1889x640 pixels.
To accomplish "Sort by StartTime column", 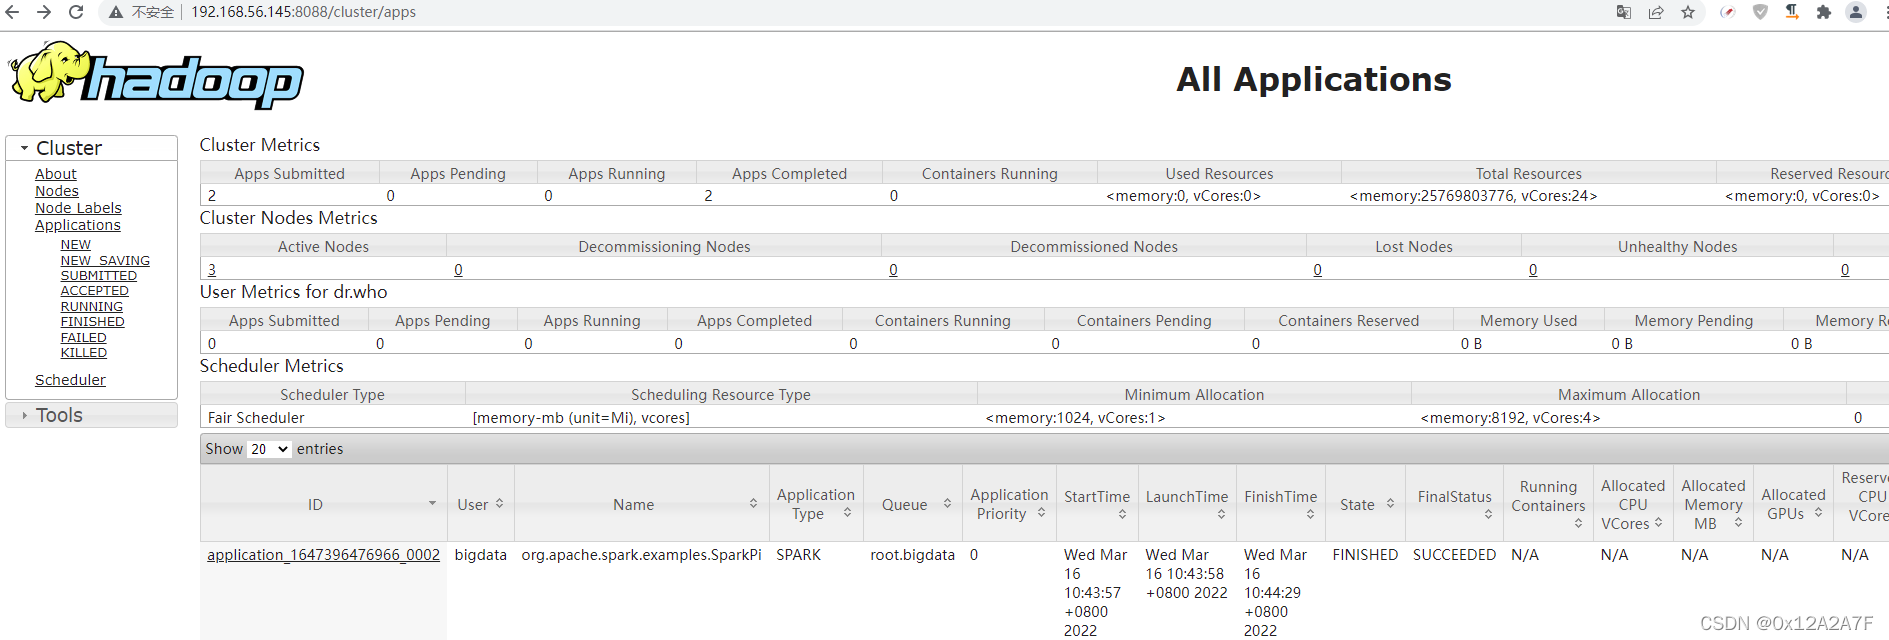I will 1122,514.
